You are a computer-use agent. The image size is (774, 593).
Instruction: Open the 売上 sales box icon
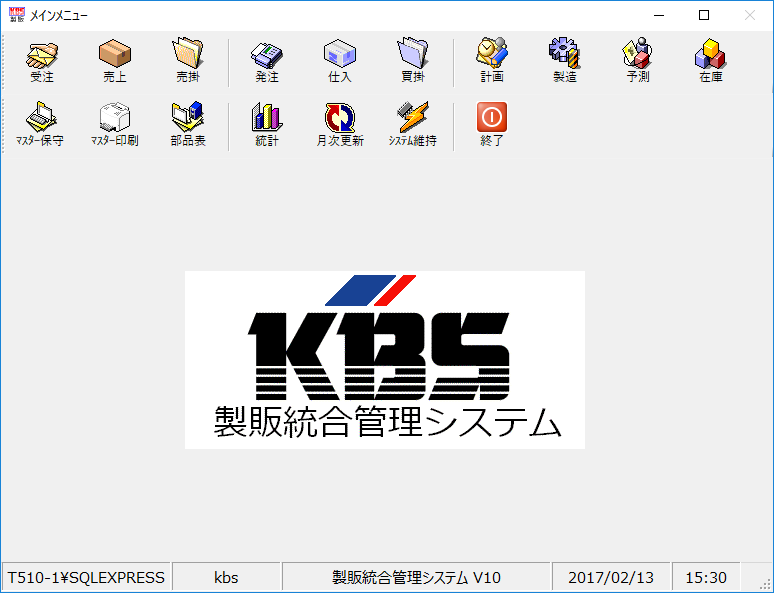click(x=115, y=62)
